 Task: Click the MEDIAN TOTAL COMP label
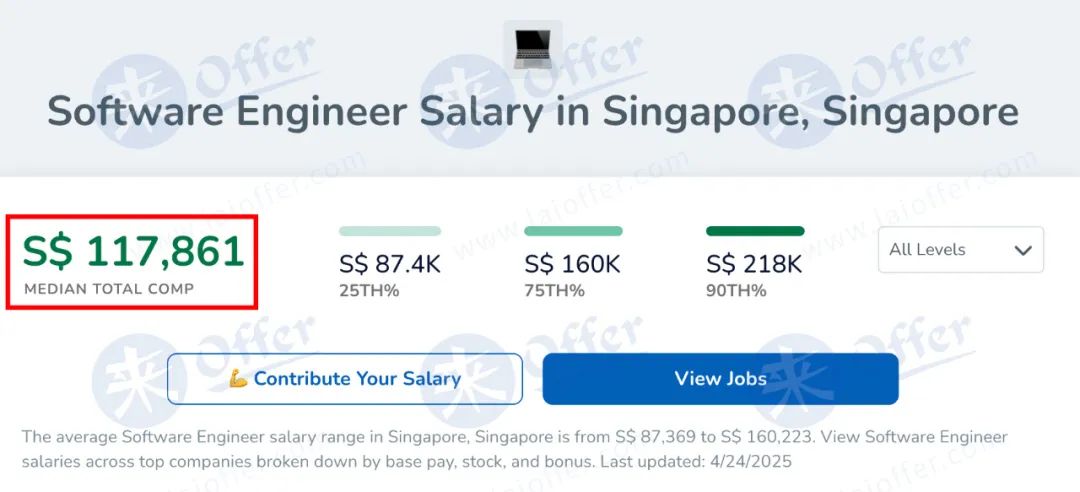coord(109,289)
